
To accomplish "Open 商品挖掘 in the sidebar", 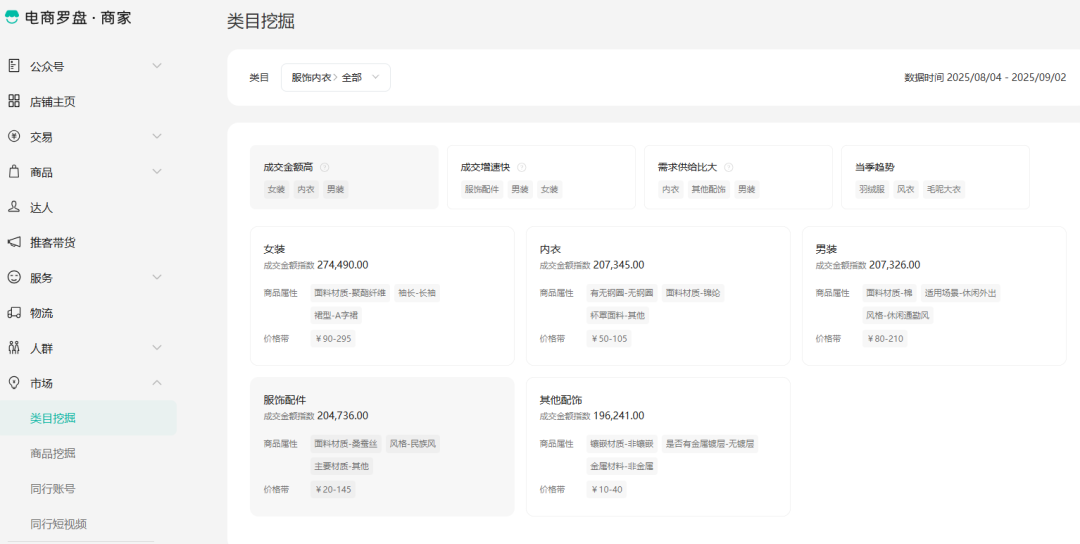I will point(53,454).
